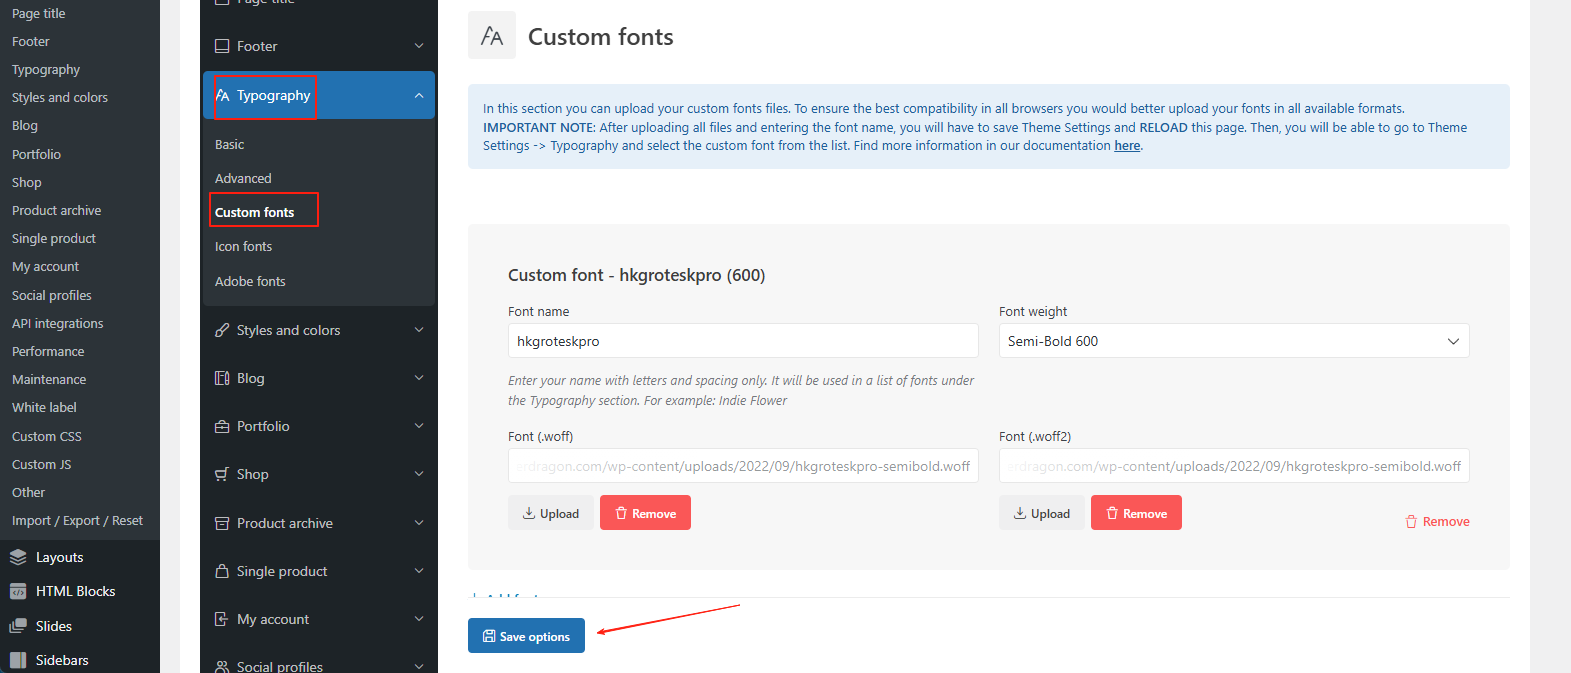Expand the Portfolio section chevron
Viewport: 1571px width, 673px height.
tap(418, 426)
